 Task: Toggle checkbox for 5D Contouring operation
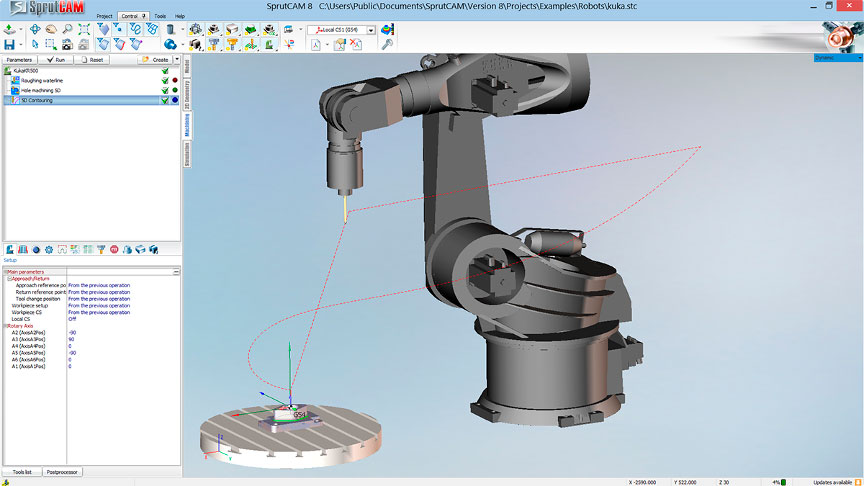[165, 100]
